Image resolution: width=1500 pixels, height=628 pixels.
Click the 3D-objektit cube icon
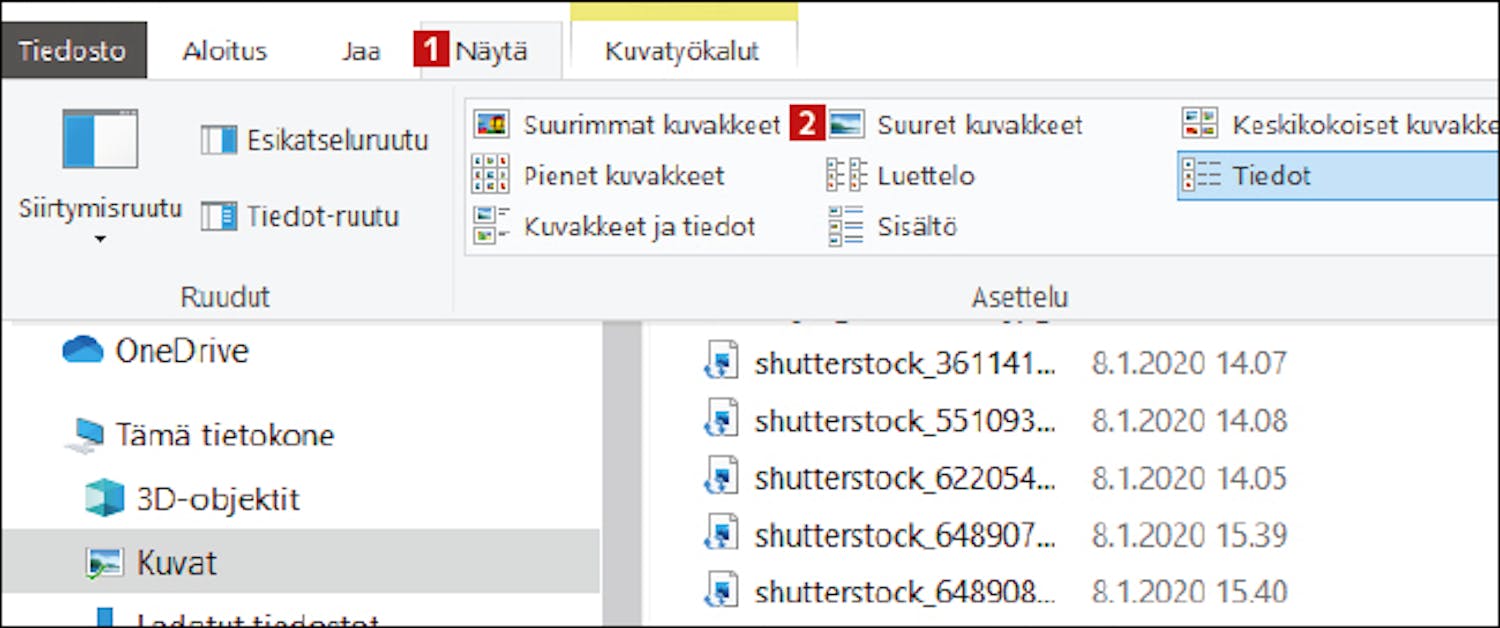[104, 498]
